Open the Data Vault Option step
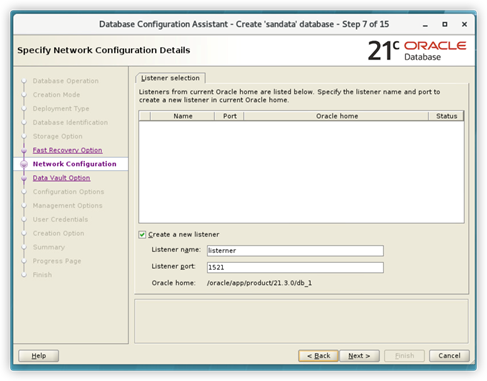487x381 pixels. point(61,178)
